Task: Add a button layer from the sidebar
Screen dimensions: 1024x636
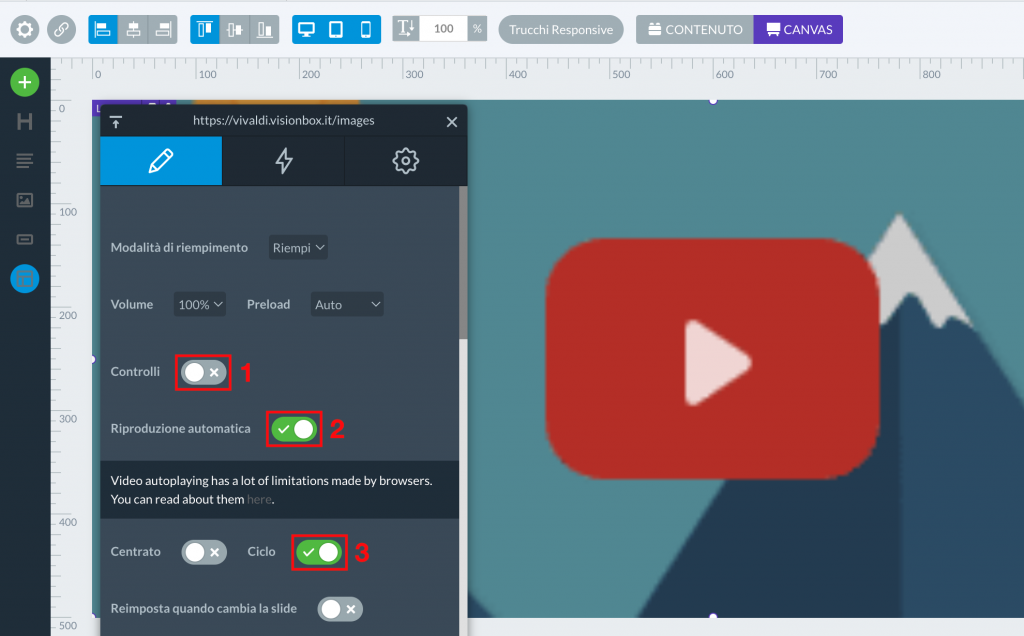Action: point(25,240)
